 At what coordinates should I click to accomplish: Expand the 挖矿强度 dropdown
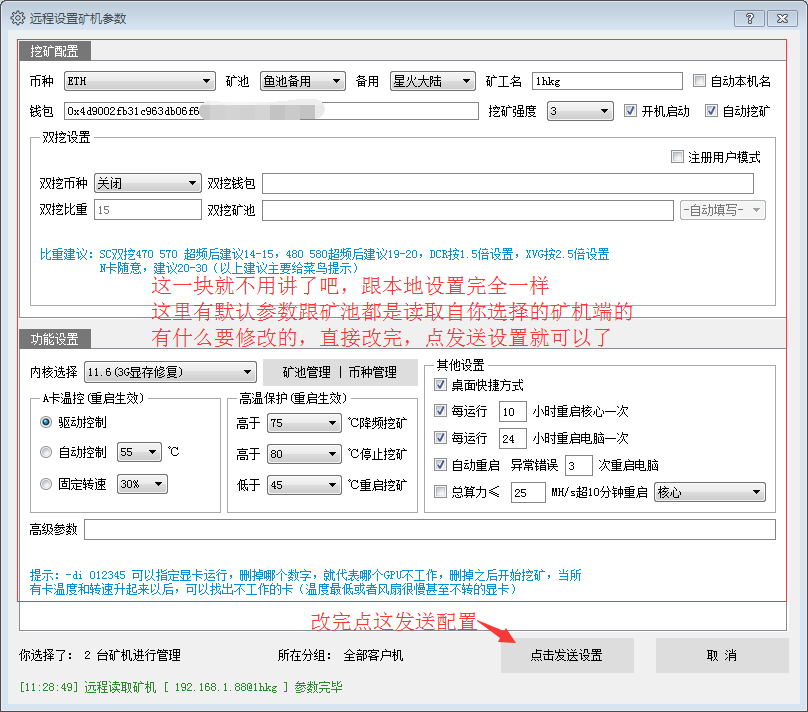tap(602, 110)
